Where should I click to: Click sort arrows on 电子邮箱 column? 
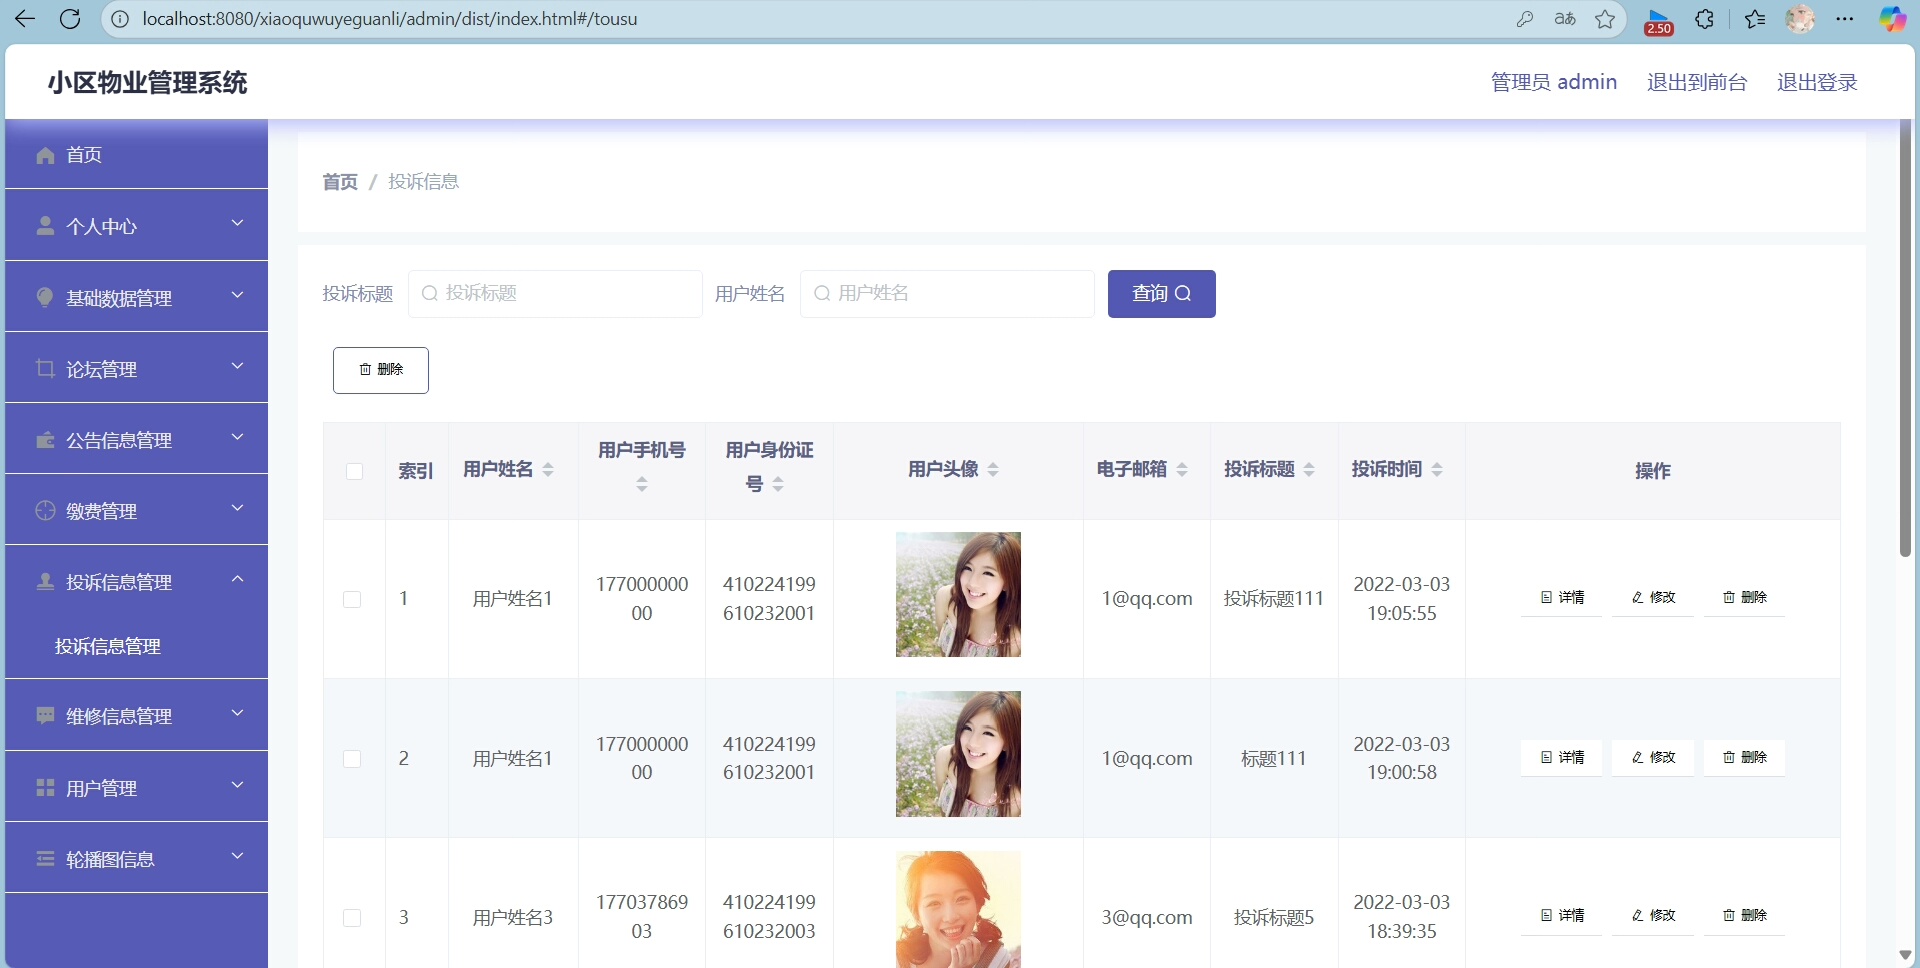1182,470
